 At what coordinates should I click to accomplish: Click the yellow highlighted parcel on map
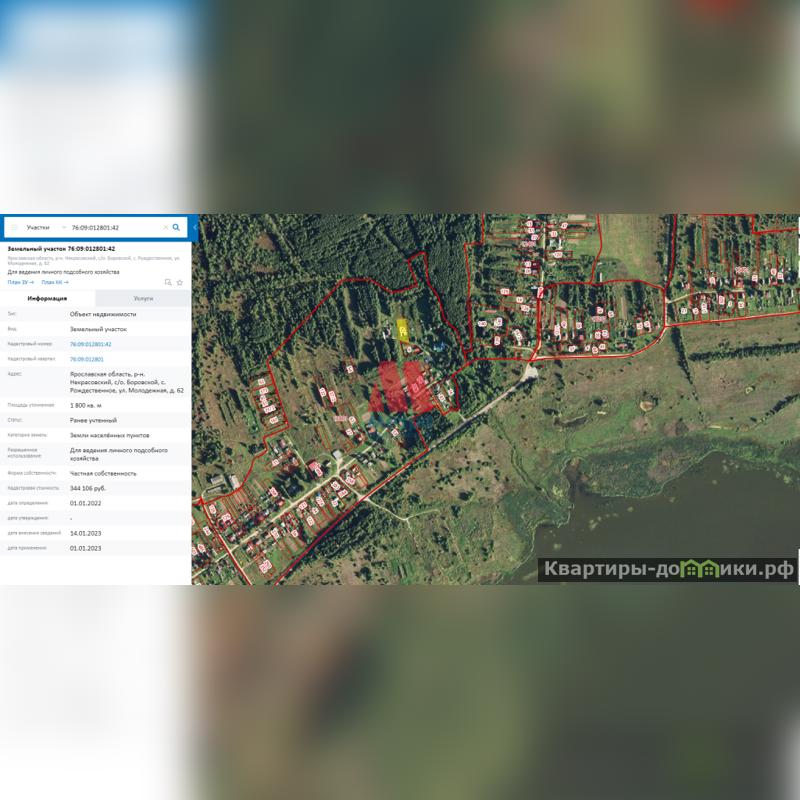[402, 330]
